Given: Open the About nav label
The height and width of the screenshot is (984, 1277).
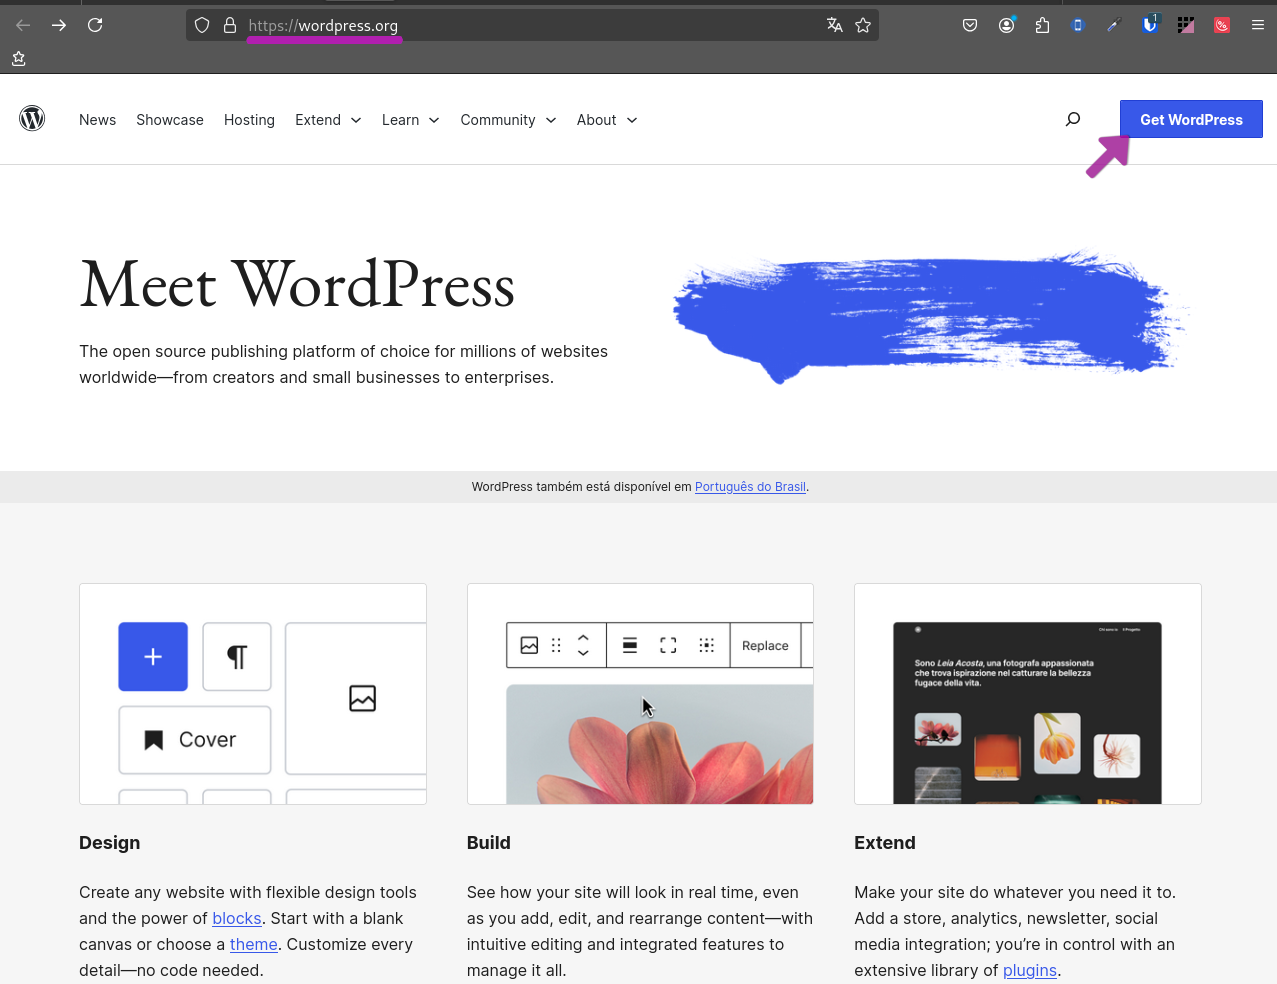Looking at the screenshot, I should (596, 120).
